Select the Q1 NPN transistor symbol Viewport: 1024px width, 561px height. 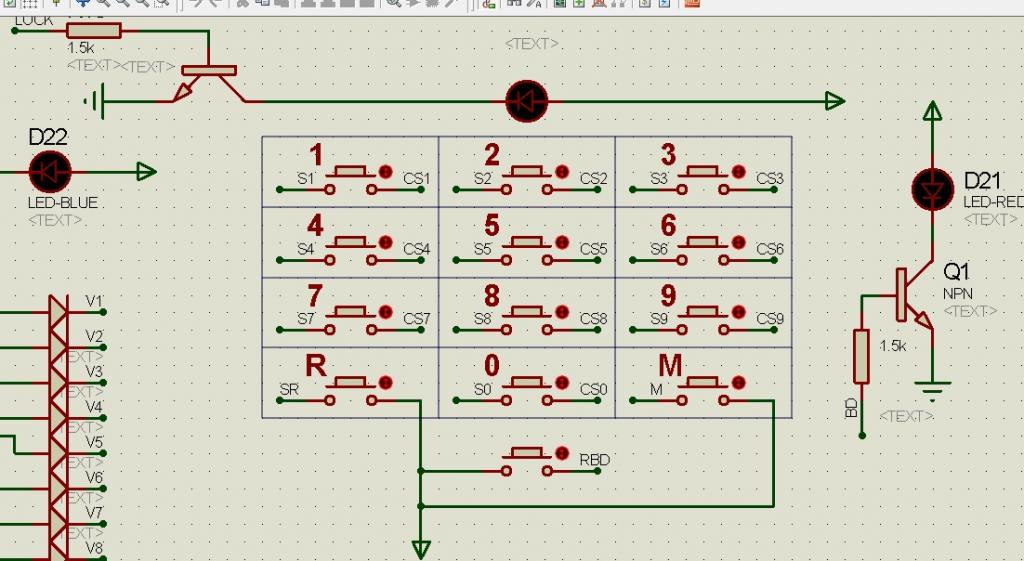(x=916, y=295)
